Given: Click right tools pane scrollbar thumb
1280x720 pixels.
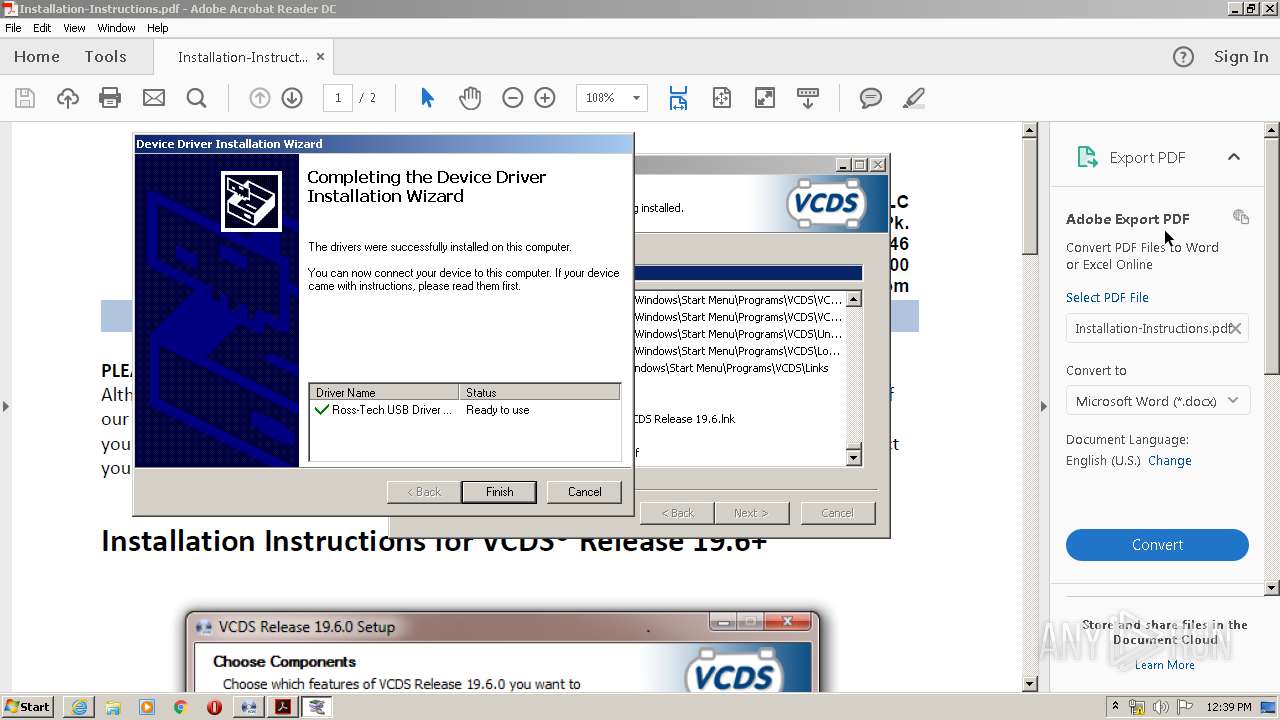Looking at the screenshot, I should click(1272, 257).
